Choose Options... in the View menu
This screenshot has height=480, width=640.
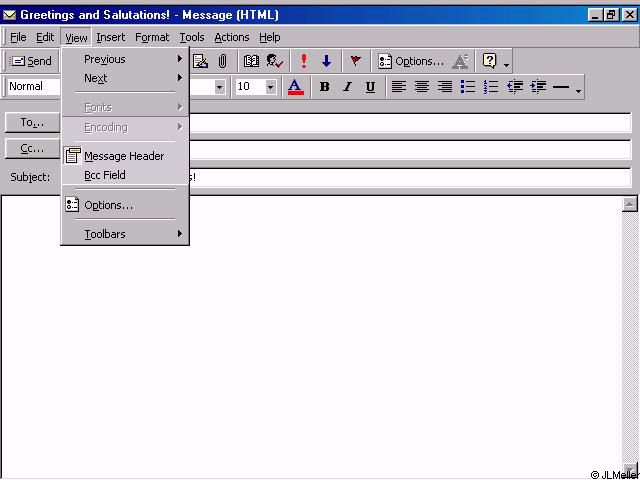pyautogui.click(x=125, y=205)
